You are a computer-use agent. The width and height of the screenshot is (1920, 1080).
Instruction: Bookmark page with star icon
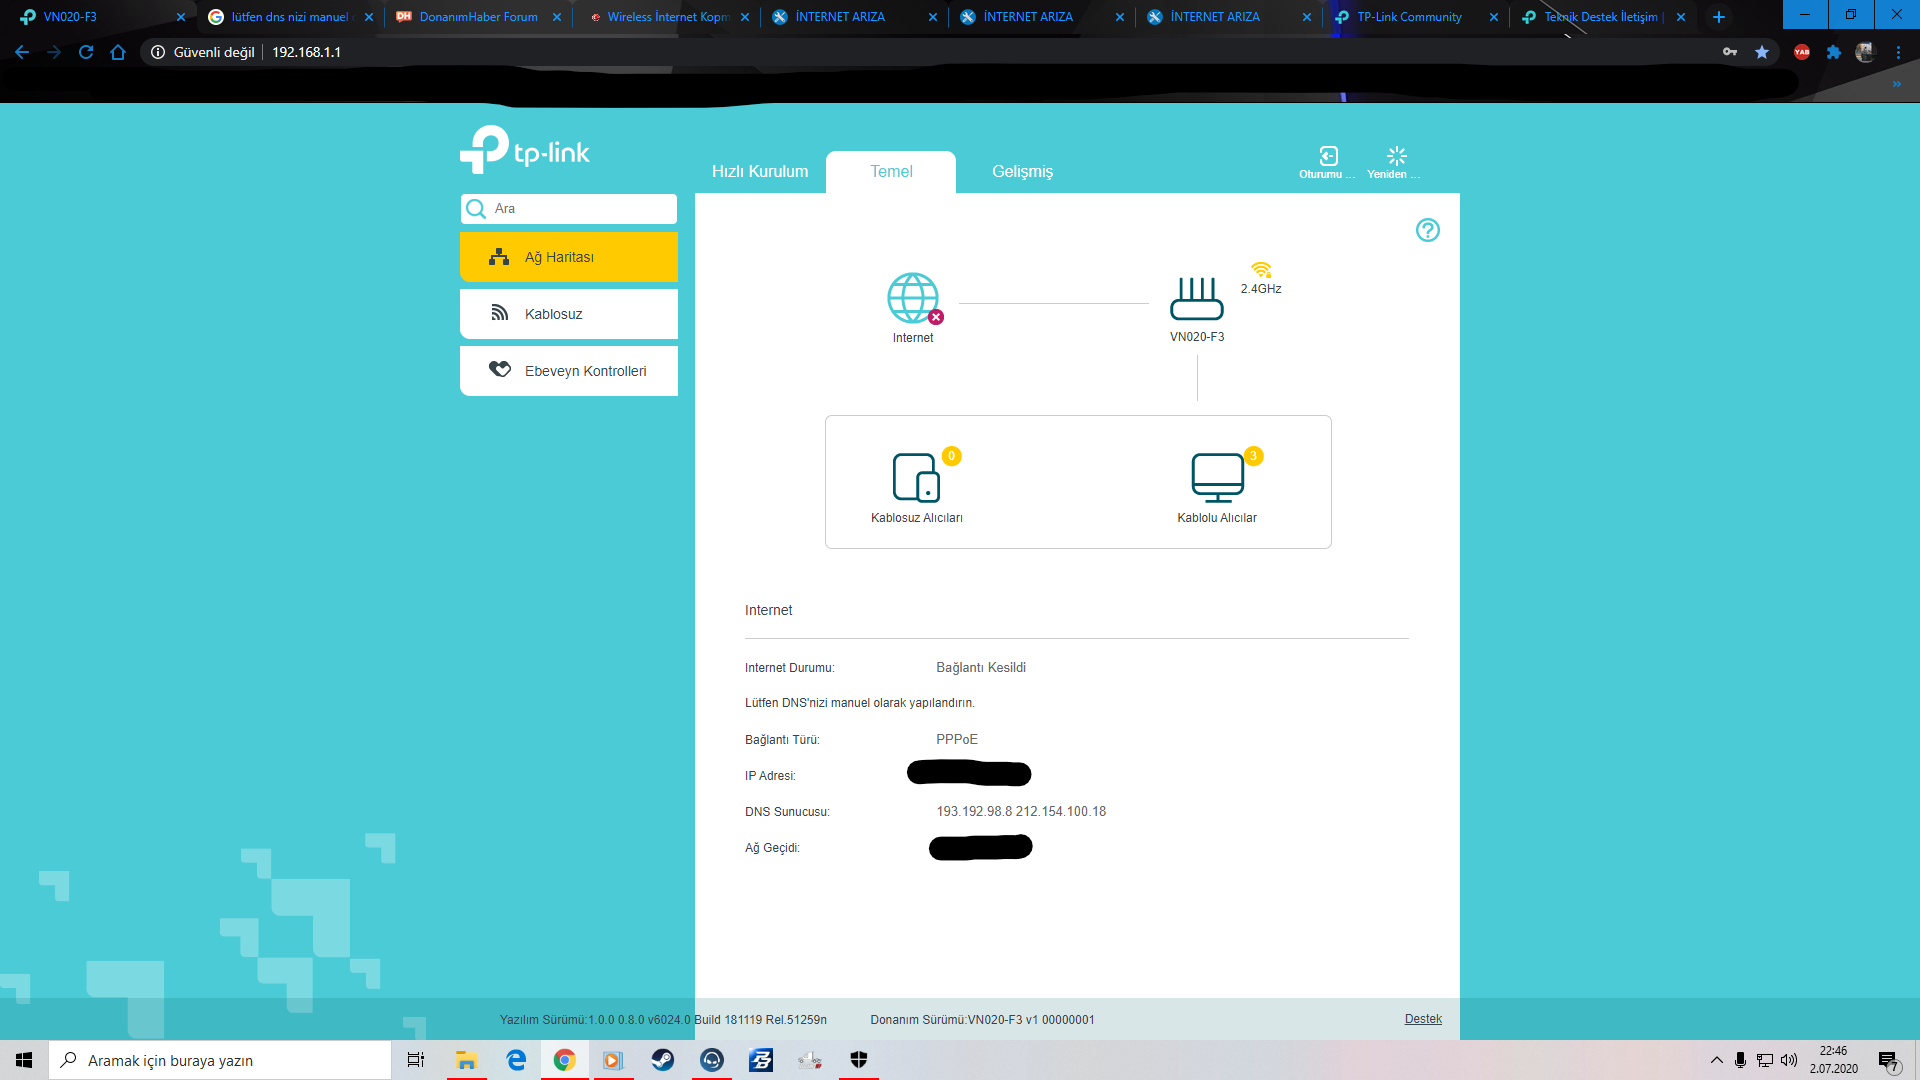(x=1762, y=52)
